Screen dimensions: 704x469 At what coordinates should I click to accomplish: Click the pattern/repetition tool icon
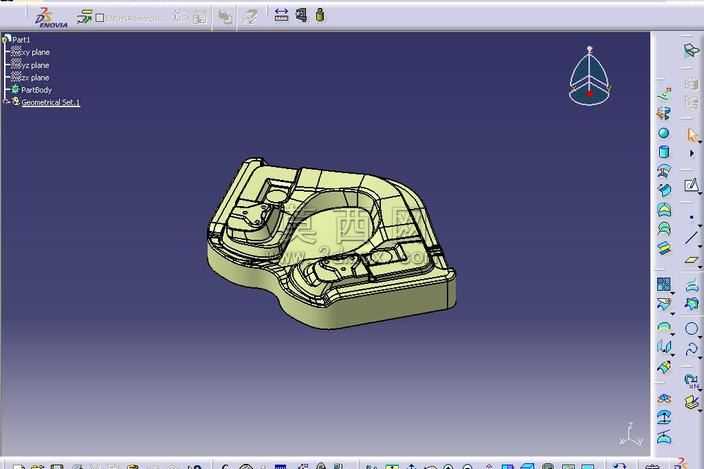692,381
